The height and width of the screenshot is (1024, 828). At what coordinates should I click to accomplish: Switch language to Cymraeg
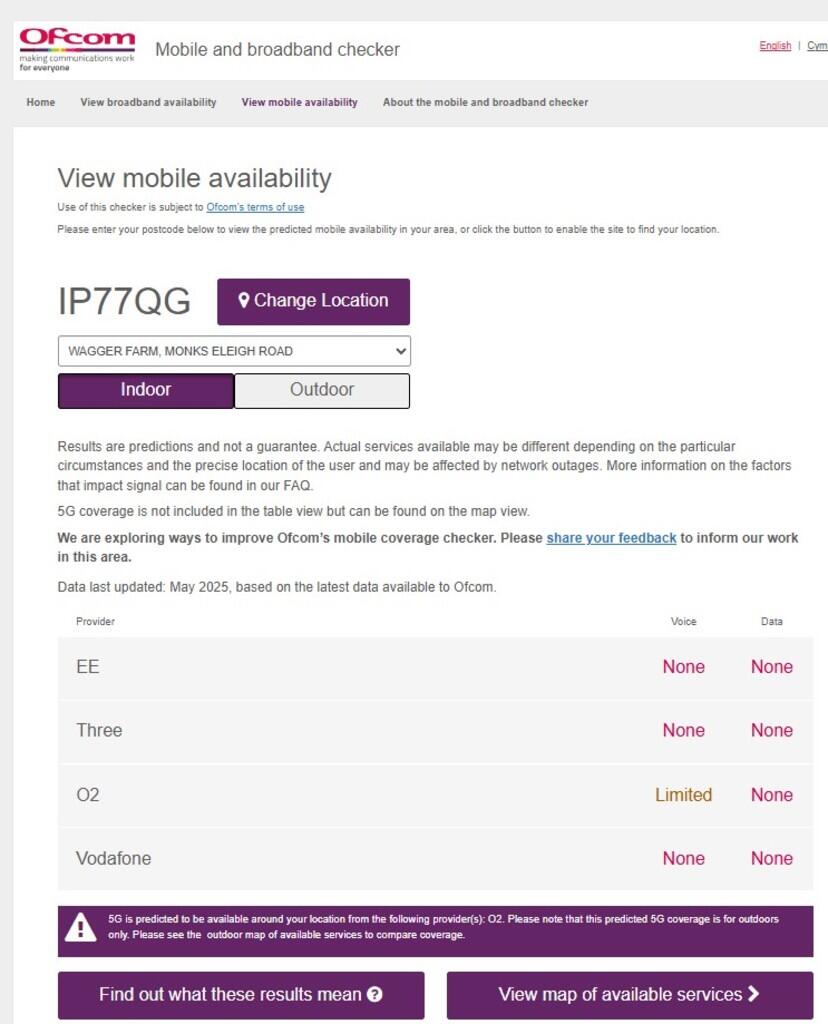click(817, 46)
